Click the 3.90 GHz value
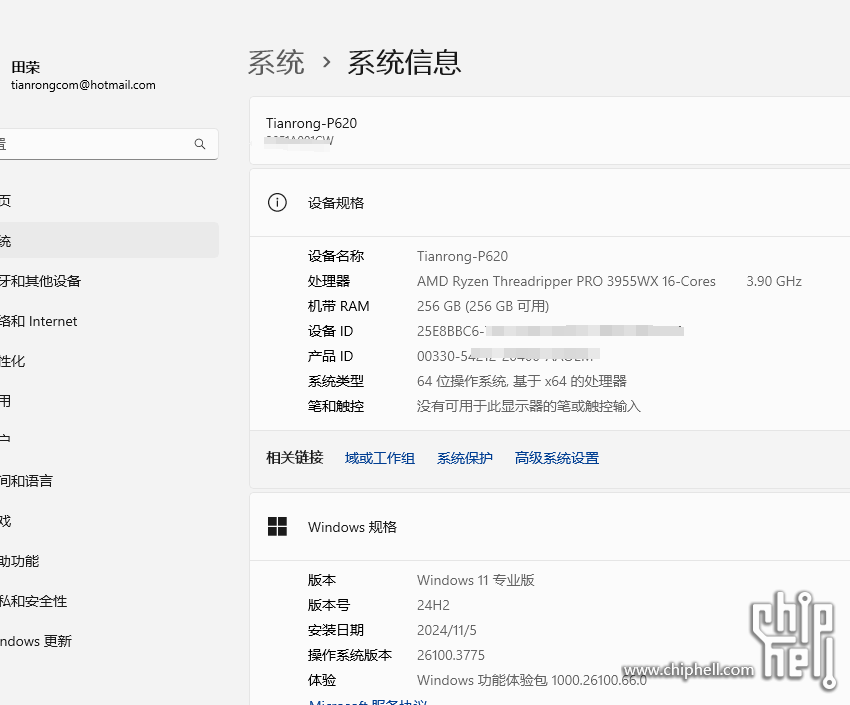The width and height of the screenshot is (850, 705). pyautogui.click(x=774, y=281)
